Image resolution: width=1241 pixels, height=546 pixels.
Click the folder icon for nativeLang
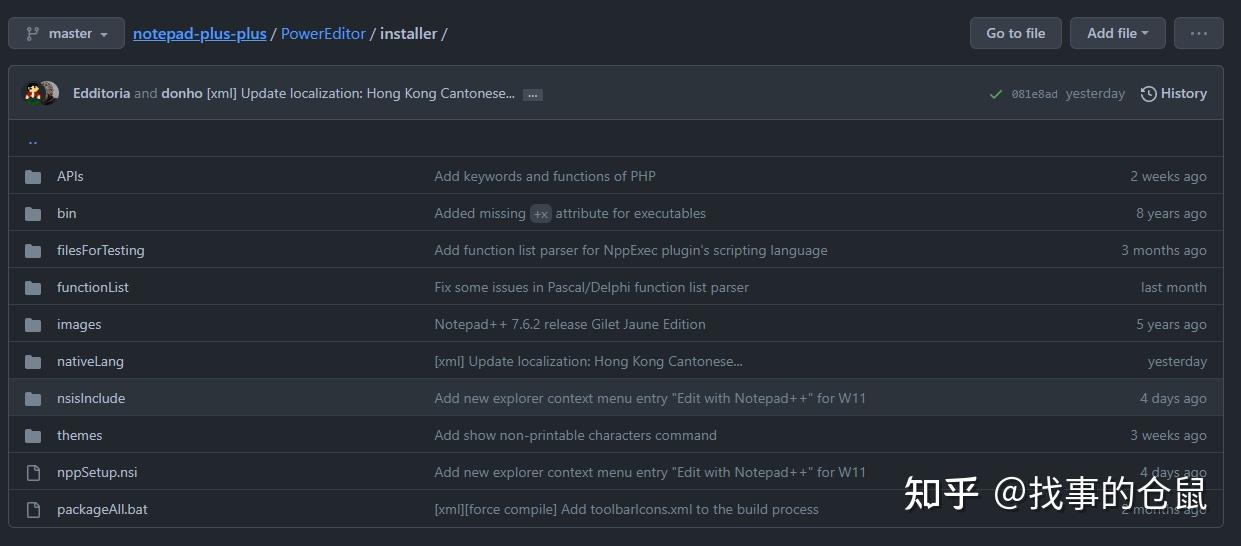pyautogui.click(x=33, y=362)
